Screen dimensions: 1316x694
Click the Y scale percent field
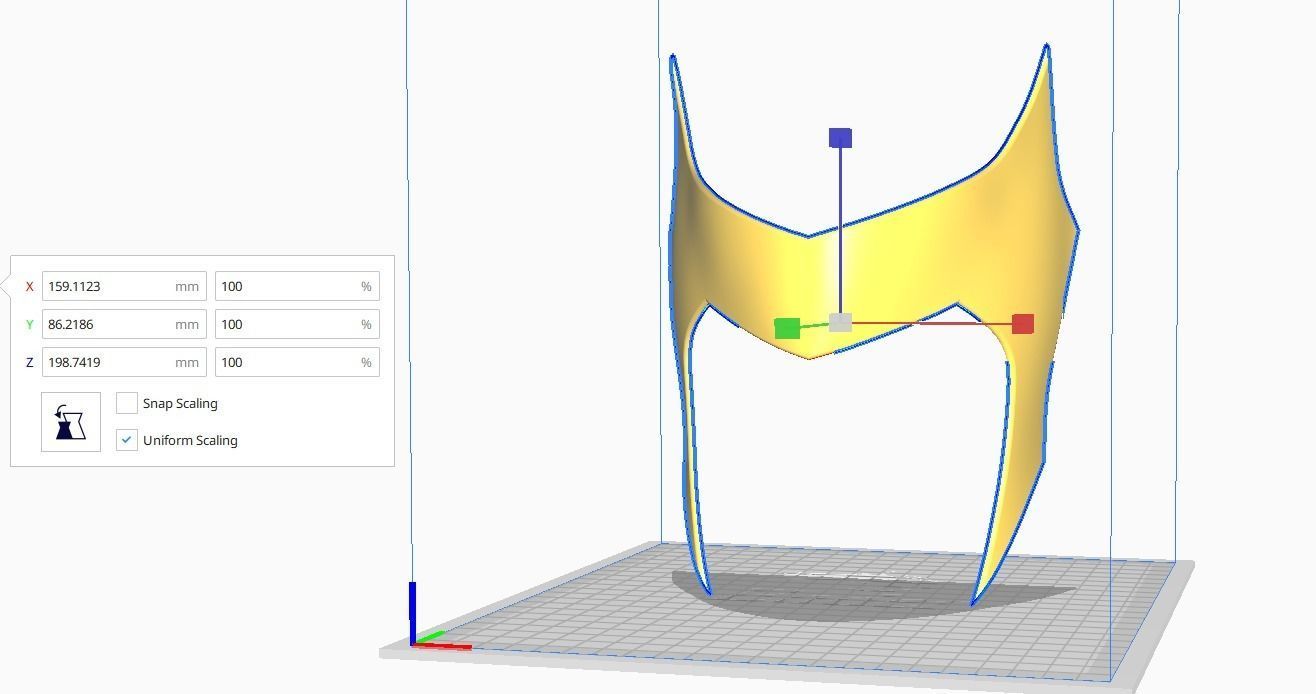click(297, 324)
